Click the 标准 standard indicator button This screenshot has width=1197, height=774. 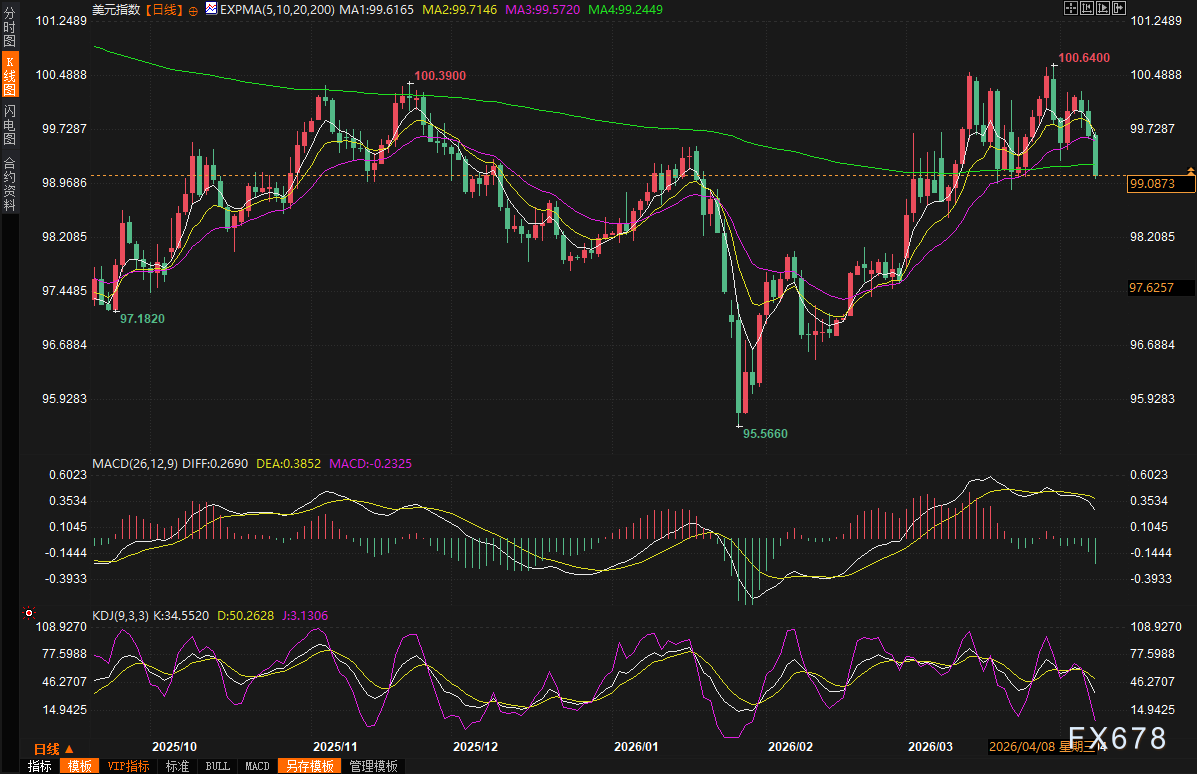click(x=177, y=766)
